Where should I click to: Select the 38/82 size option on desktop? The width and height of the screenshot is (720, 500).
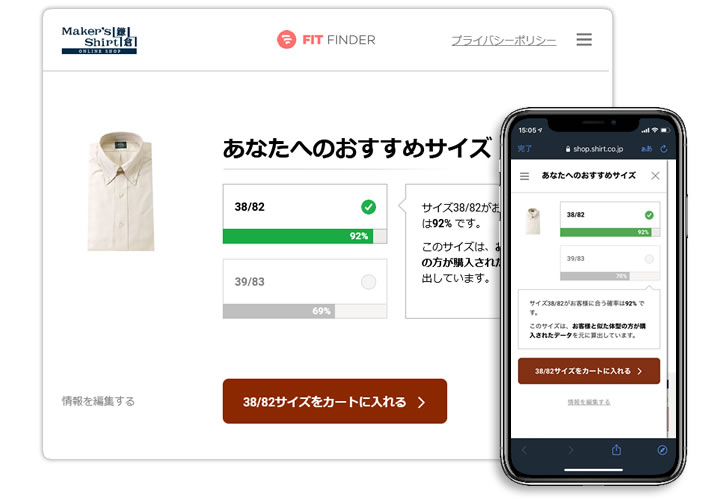[305, 213]
